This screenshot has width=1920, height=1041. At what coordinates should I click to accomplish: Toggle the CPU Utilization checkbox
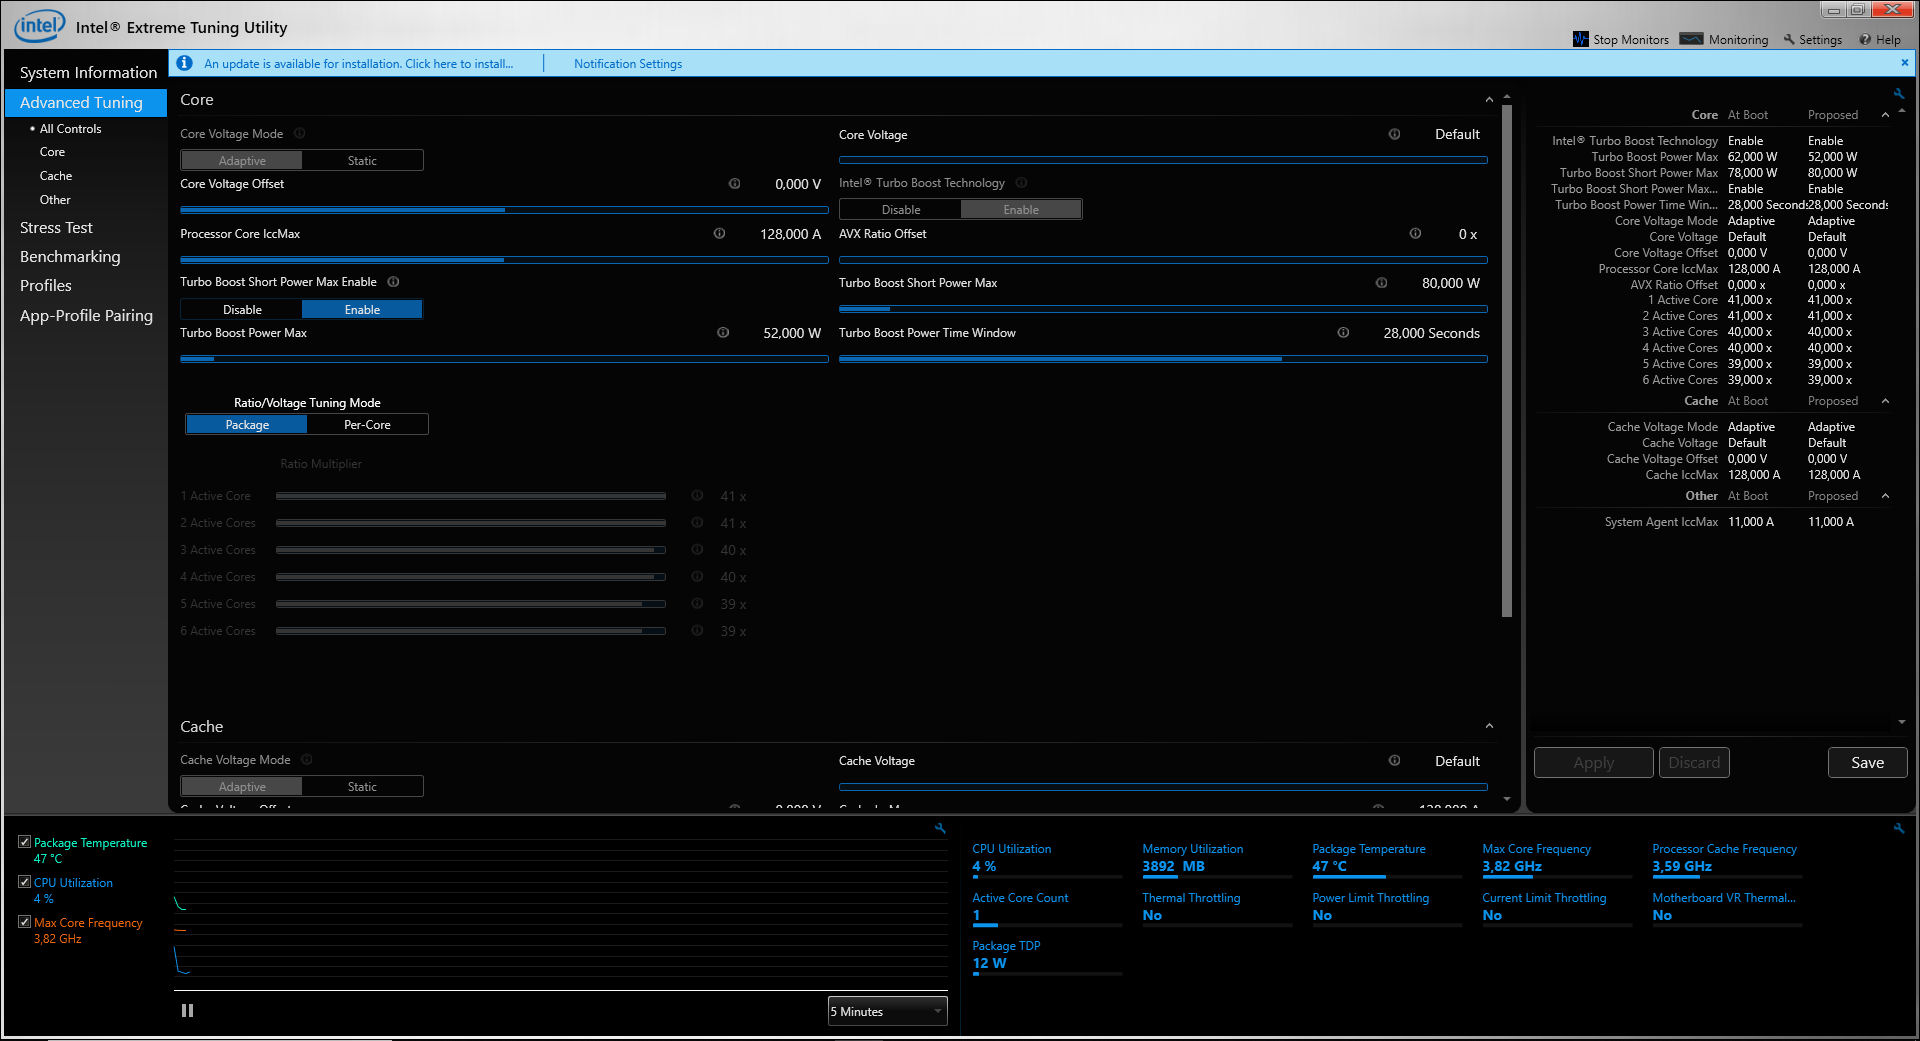25,882
